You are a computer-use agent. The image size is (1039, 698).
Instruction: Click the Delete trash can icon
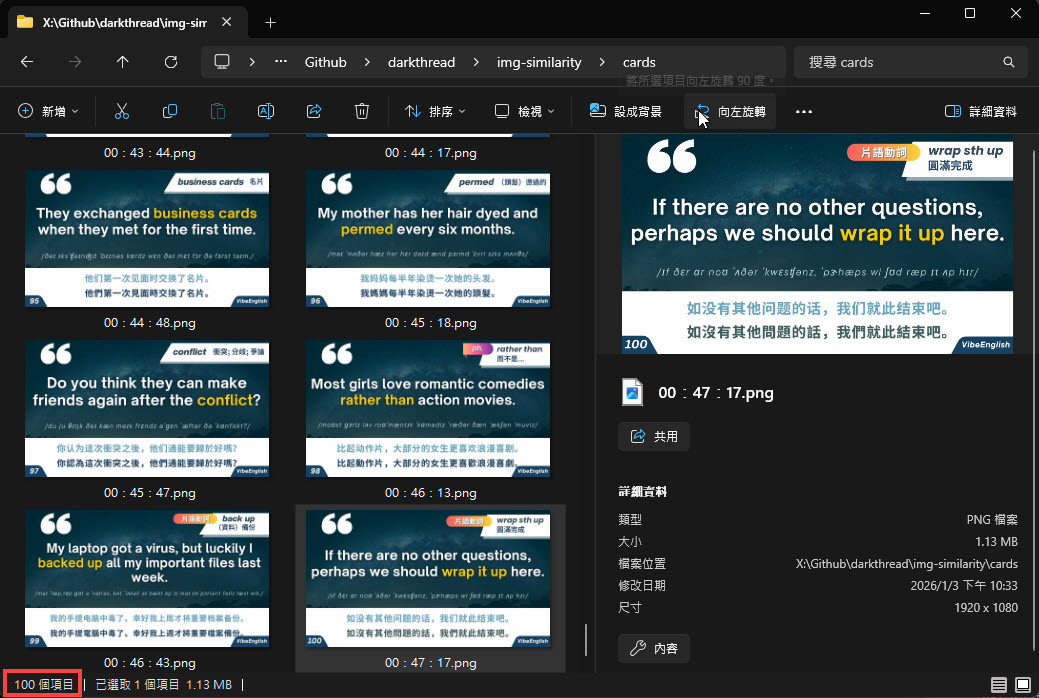(363, 111)
